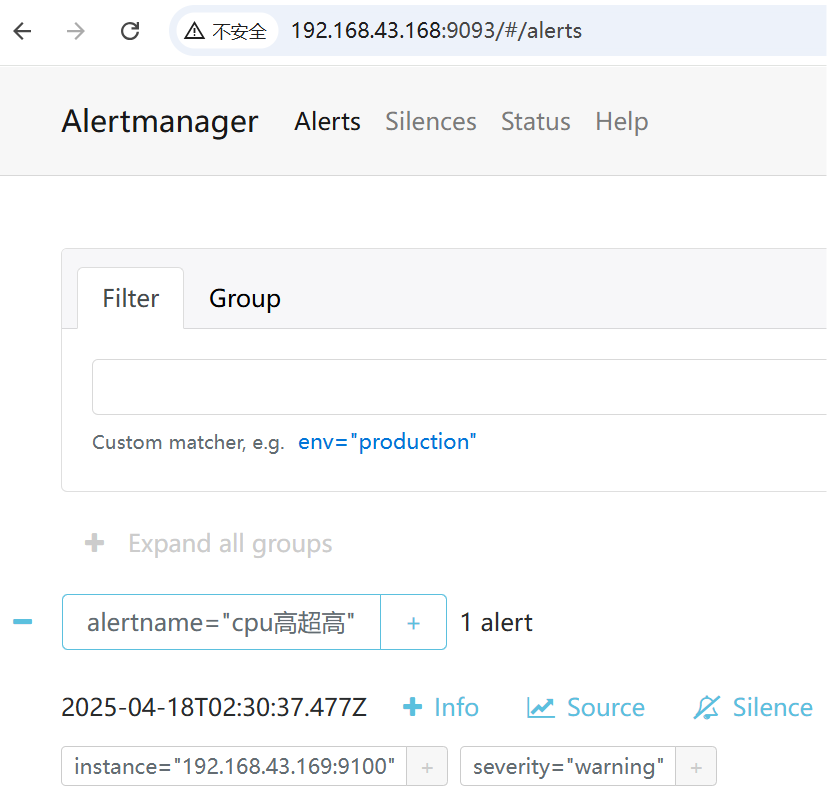This screenshot has width=827, height=795.
Task: Focus the address bar showing 192.168.43.168:9093/#/alerts
Action: click(436, 31)
